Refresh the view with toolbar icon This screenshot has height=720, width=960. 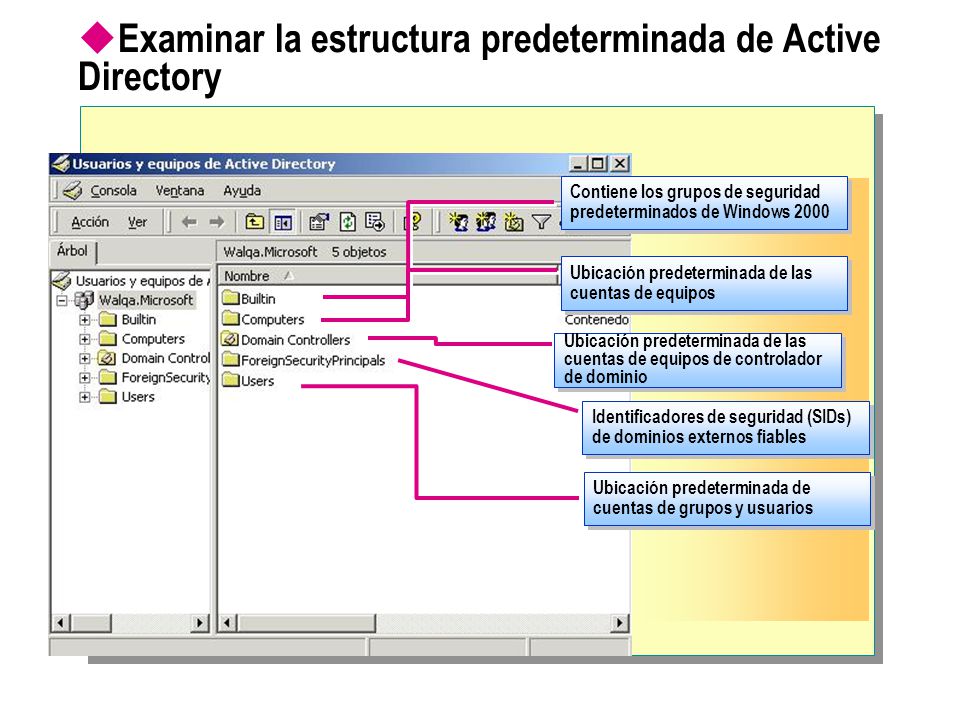pyautogui.click(x=347, y=222)
